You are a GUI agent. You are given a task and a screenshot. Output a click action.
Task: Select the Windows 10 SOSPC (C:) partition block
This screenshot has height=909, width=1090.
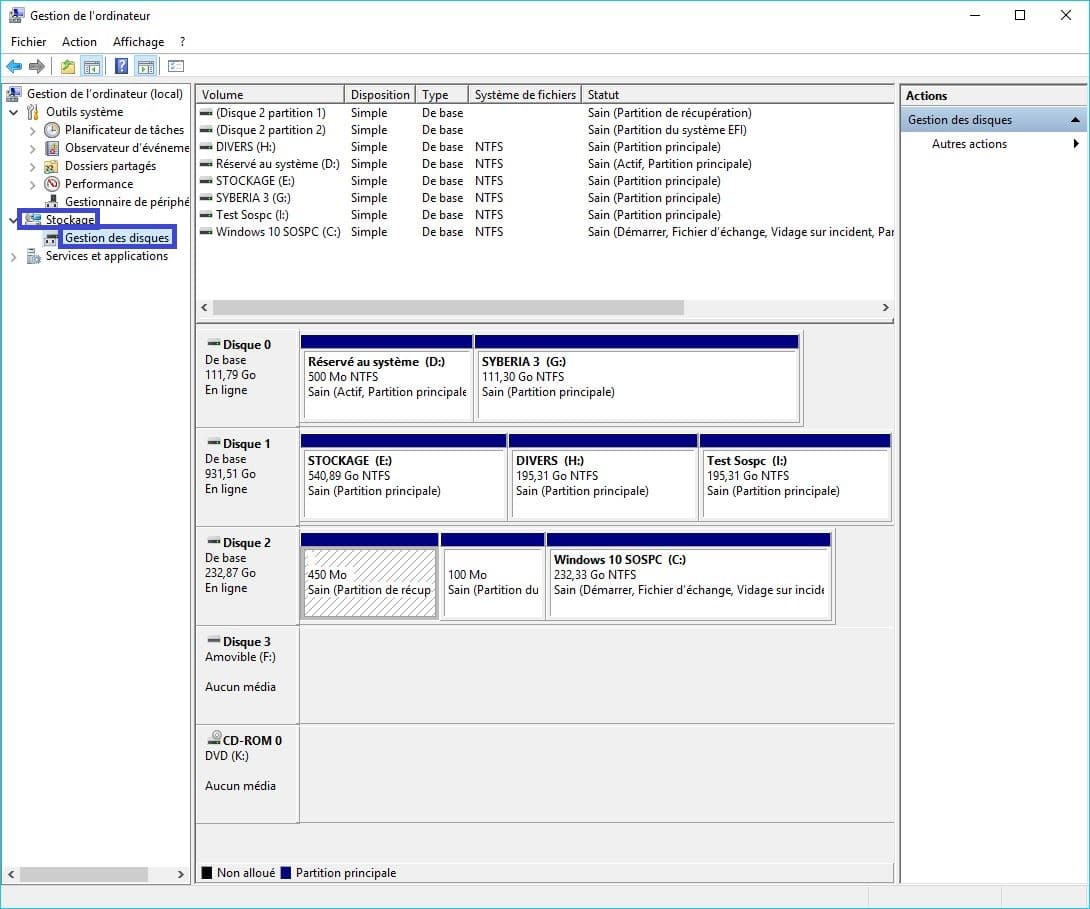coord(689,582)
